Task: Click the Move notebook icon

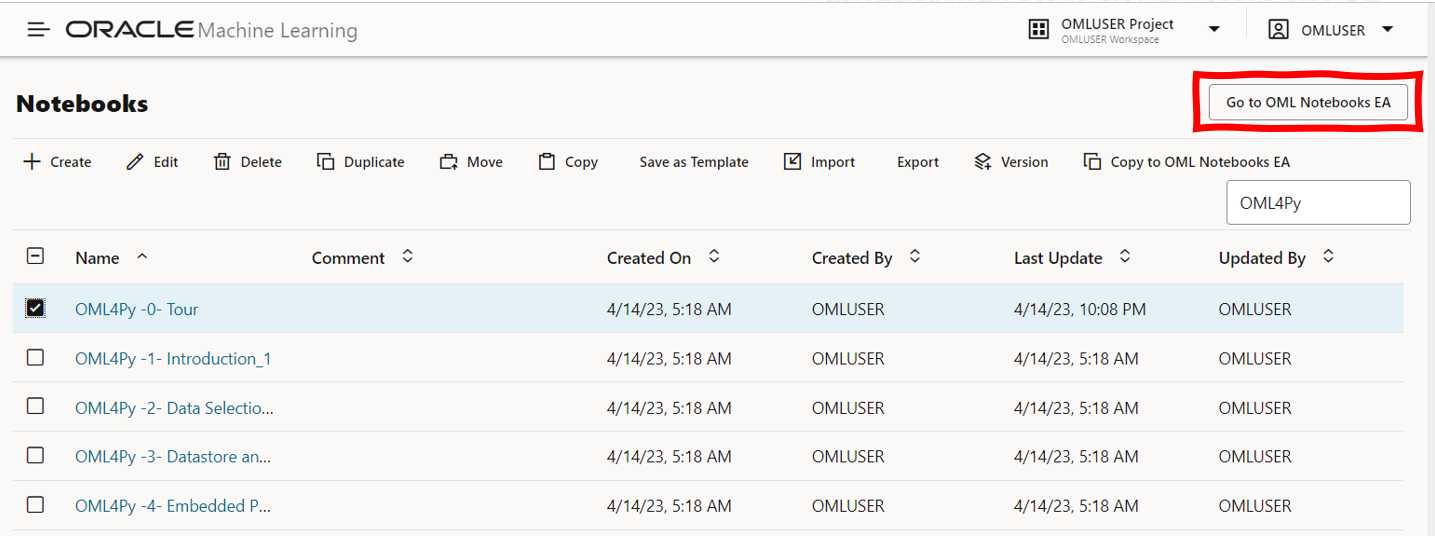Action: coord(448,162)
